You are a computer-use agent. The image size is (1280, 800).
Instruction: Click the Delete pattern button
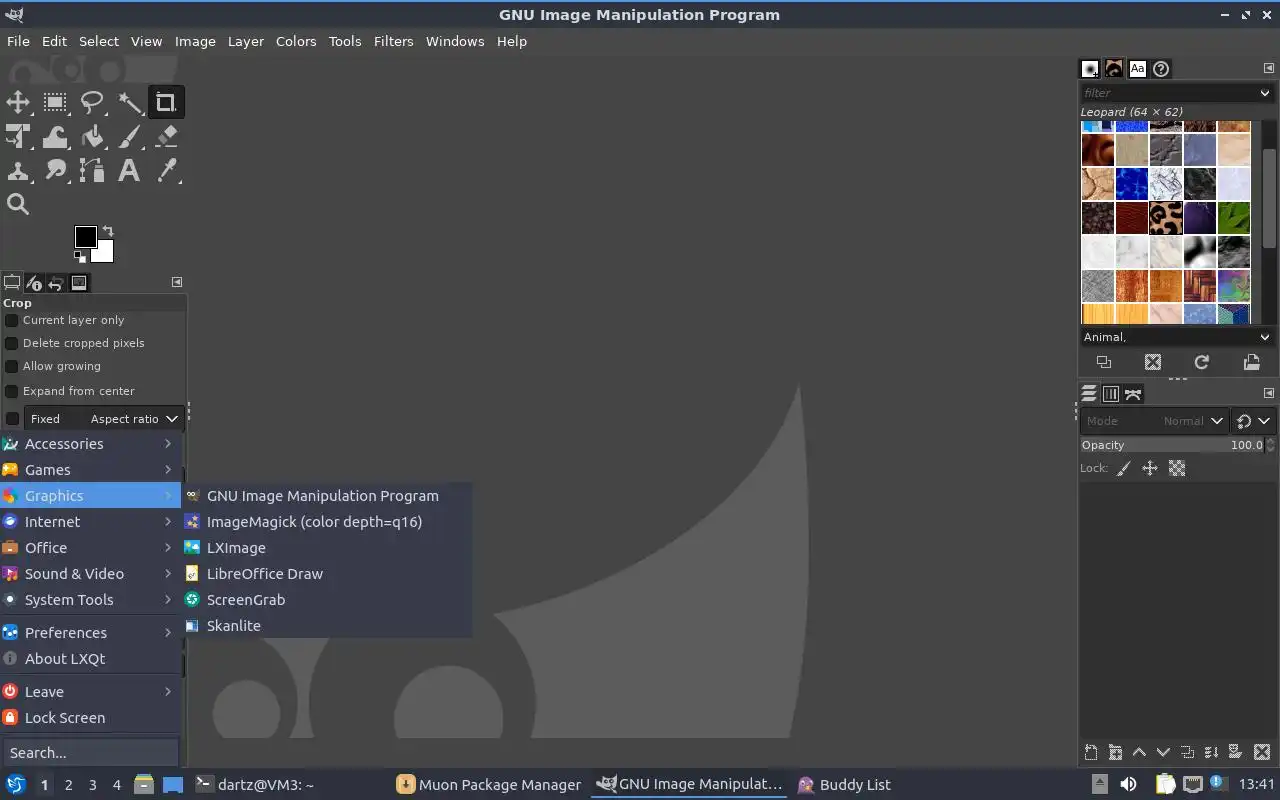1153,362
